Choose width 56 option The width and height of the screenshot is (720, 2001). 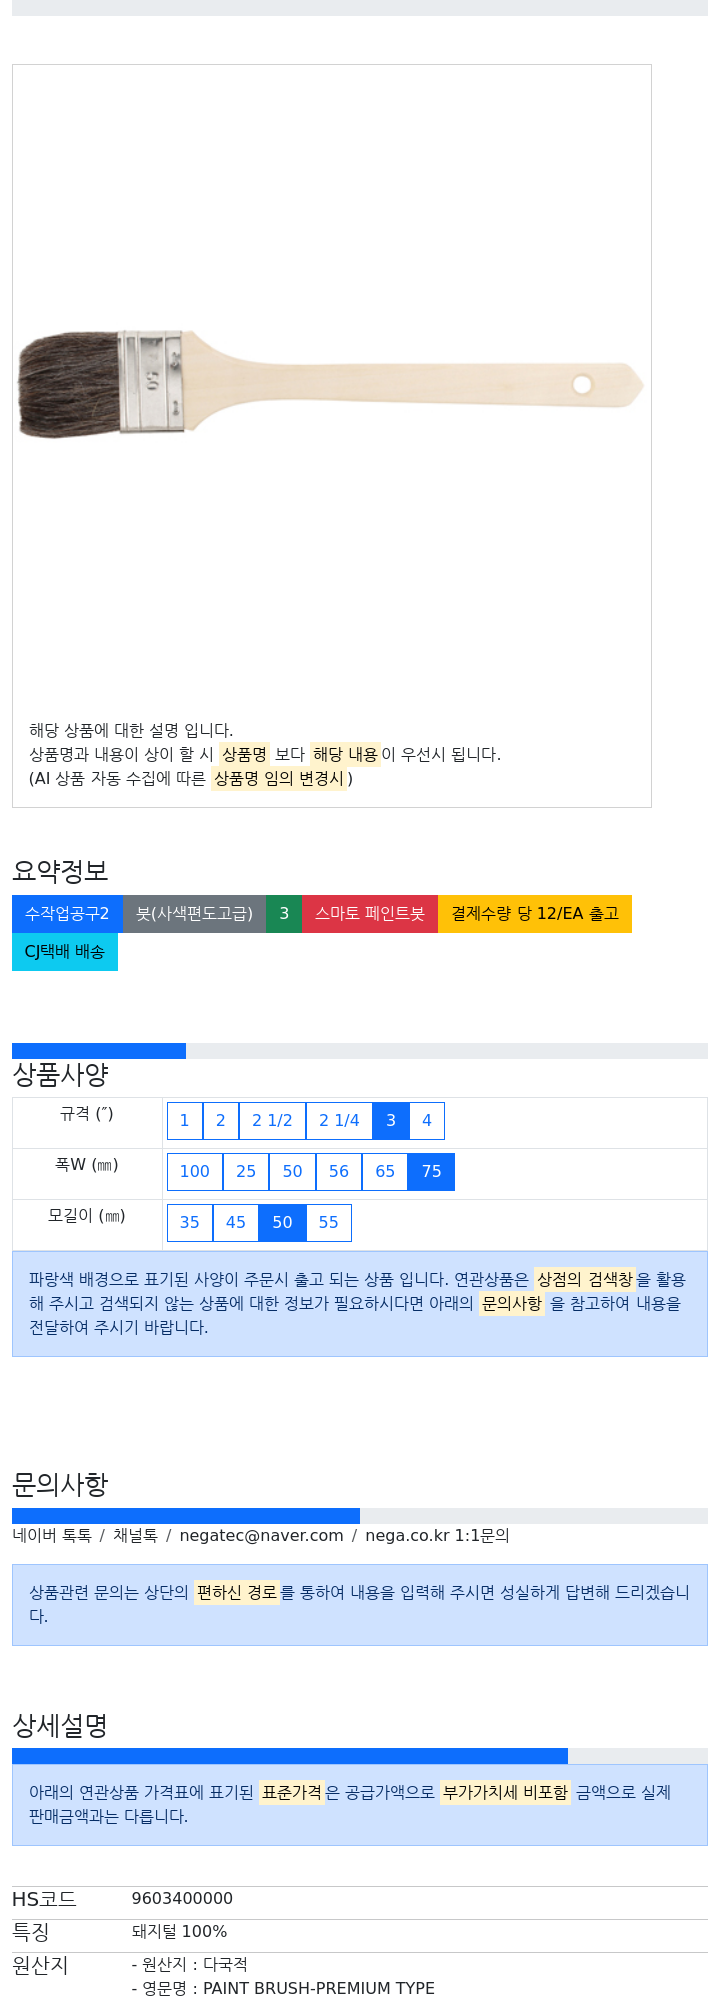(339, 1172)
